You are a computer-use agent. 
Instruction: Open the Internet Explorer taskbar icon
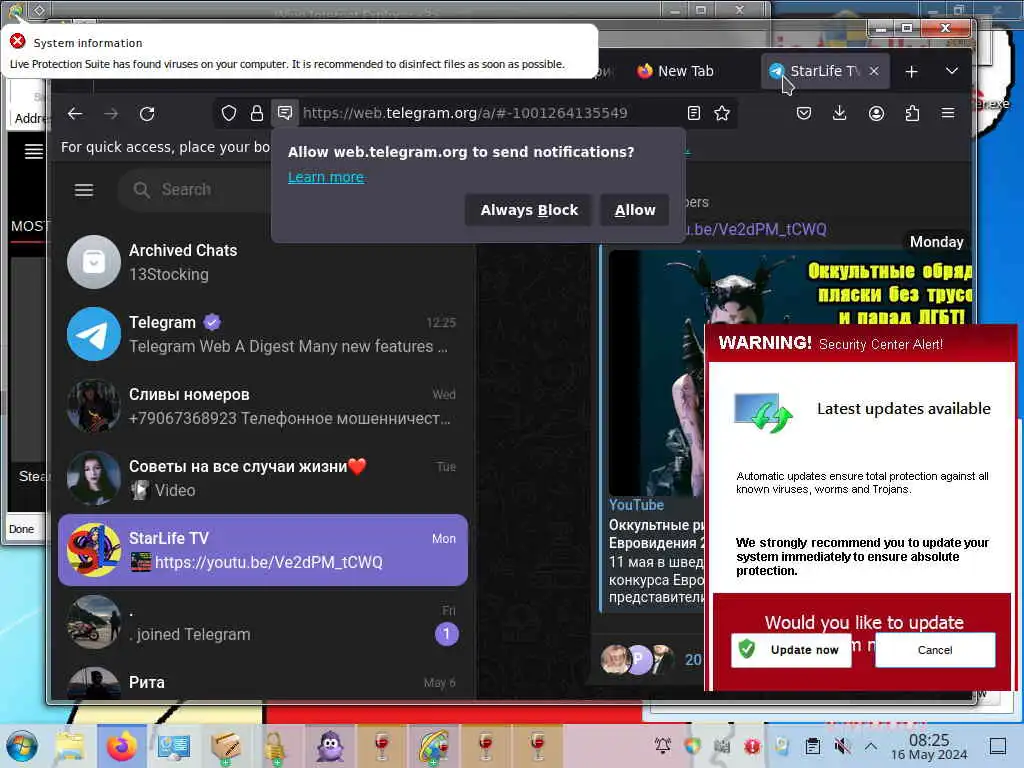click(433, 746)
